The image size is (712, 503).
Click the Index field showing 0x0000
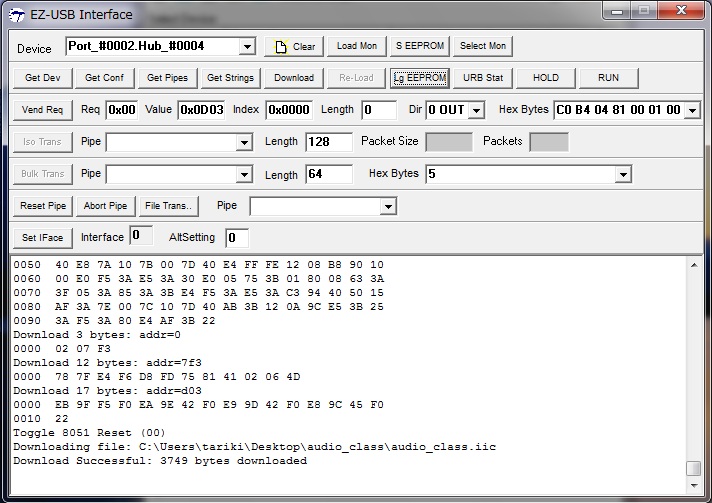click(289, 110)
